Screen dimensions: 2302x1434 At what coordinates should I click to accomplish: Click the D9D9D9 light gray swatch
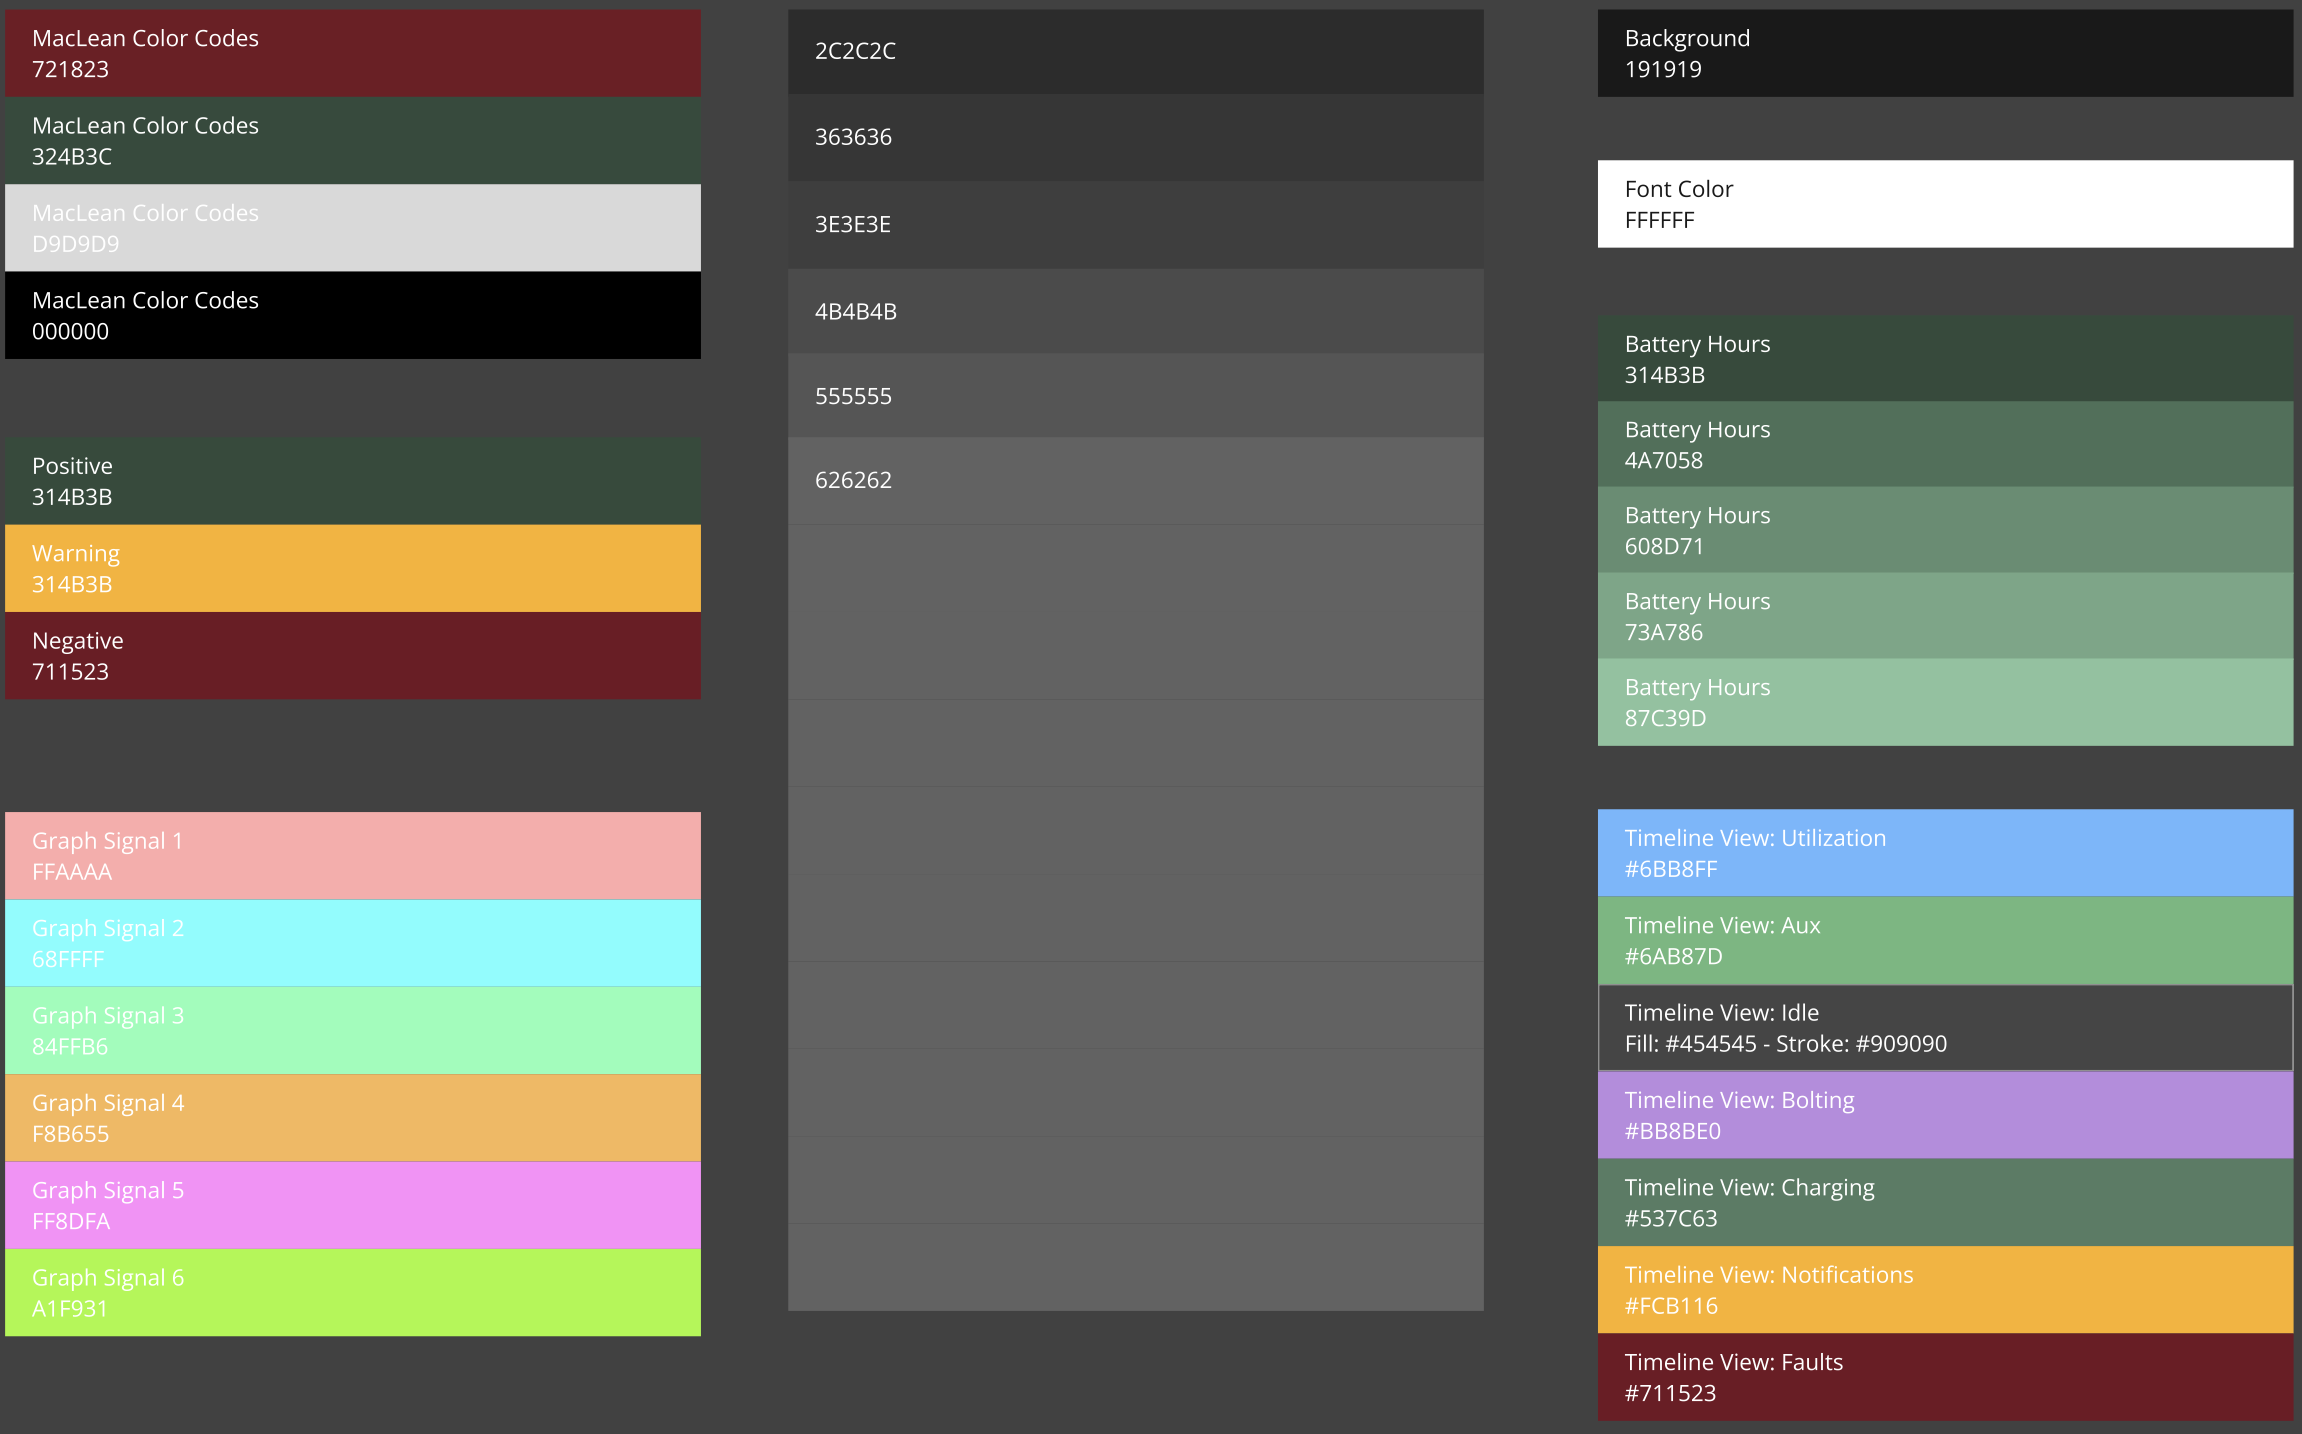[352, 227]
